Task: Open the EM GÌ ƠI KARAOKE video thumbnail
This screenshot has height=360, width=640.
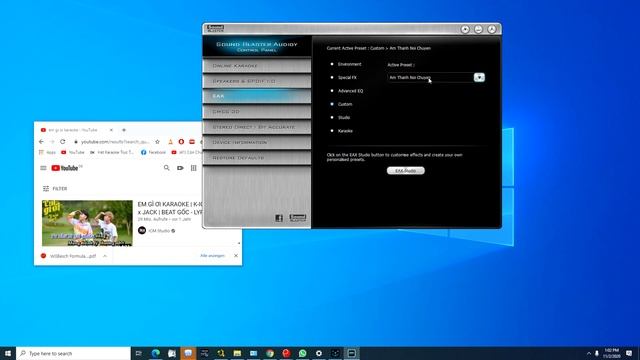Action: [x=87, y=223]
